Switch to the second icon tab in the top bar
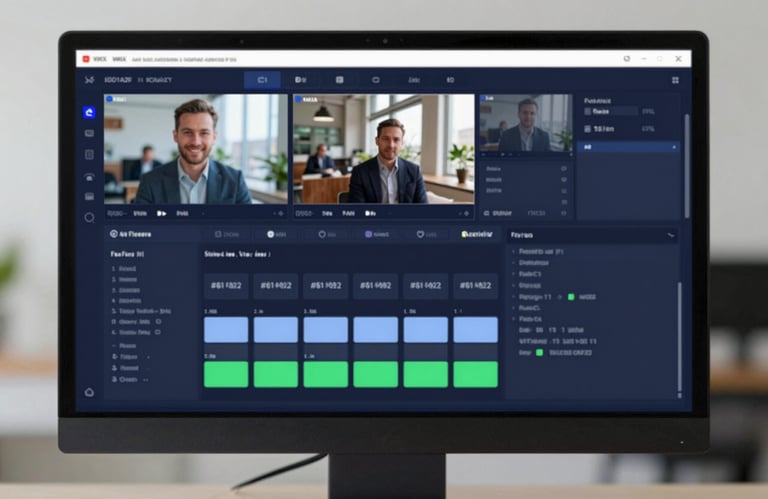This screenshot has height=499, width=768. click(x=300, y=80)
